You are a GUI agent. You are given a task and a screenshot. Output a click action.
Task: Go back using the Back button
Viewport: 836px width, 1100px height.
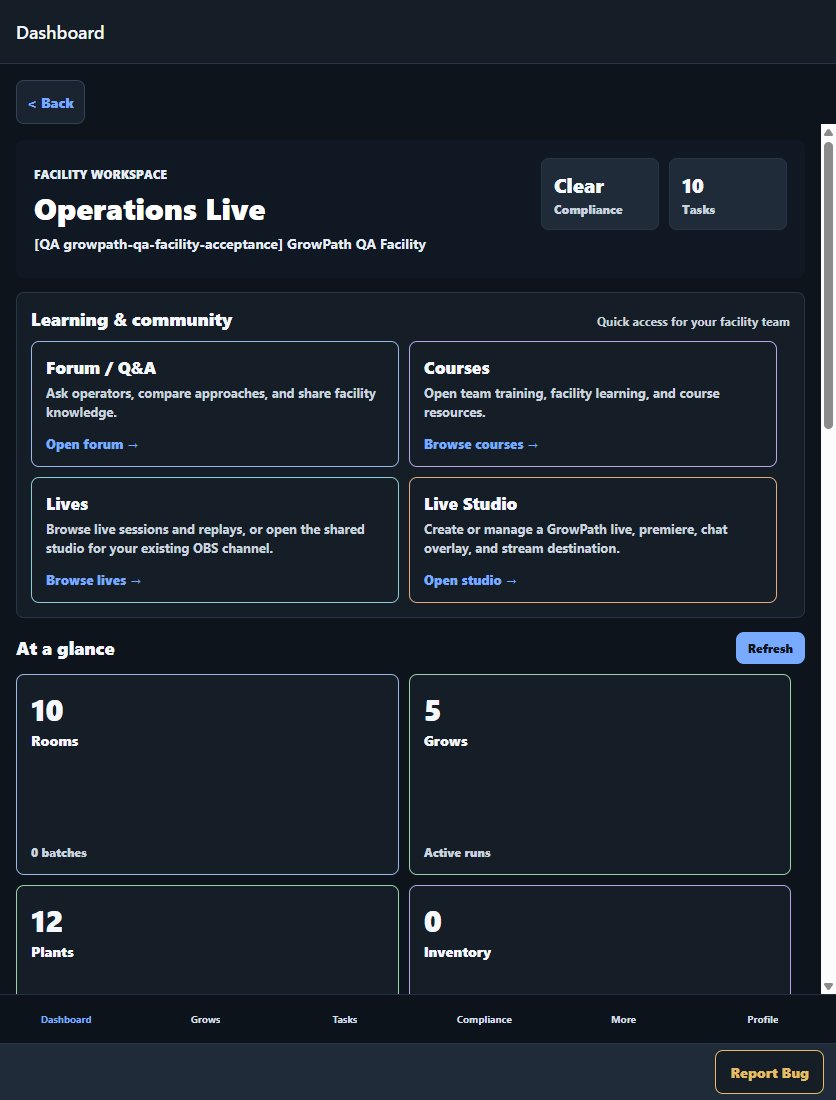[x=50, y=102]
